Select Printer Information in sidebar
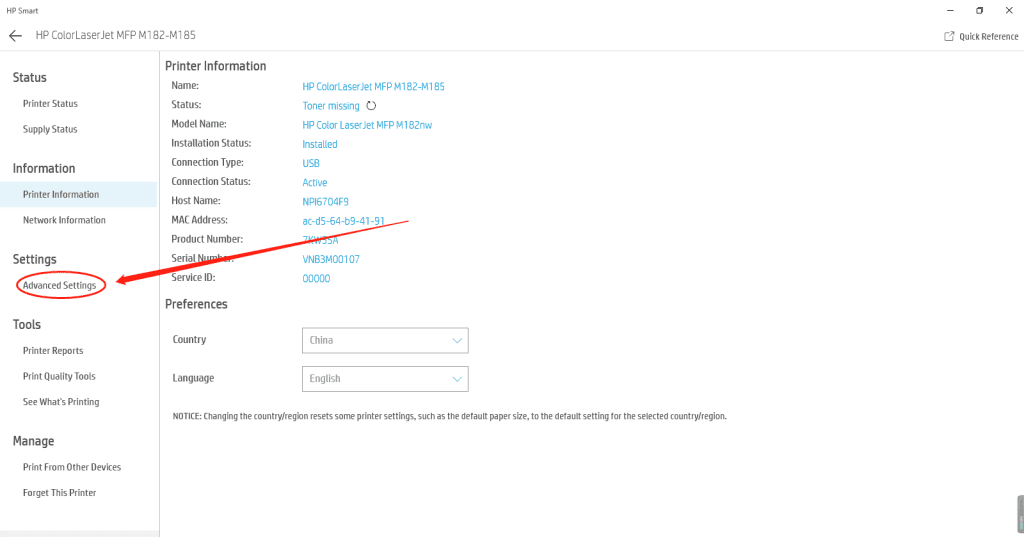1024x537 pixels. (x=78, y=194)
